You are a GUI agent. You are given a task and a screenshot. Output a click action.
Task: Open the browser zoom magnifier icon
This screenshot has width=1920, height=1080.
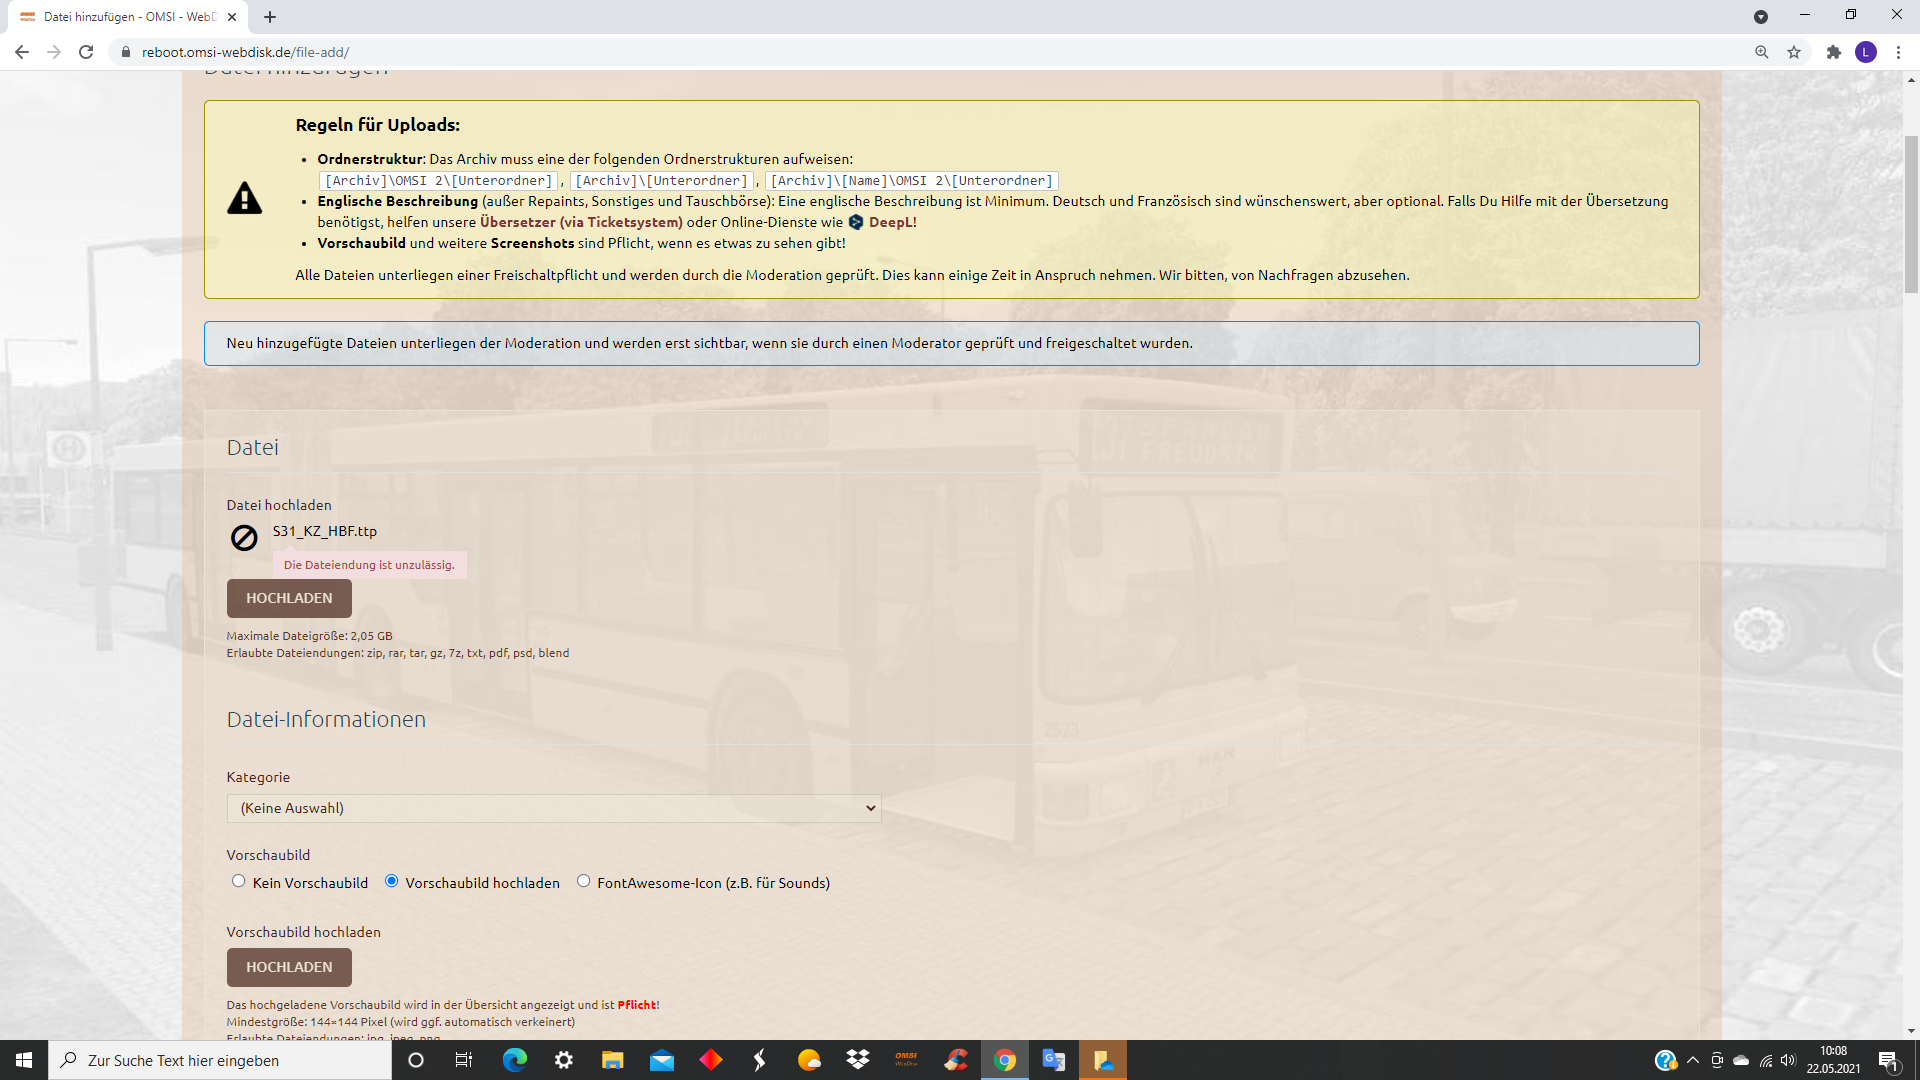tap(1761, 52)
